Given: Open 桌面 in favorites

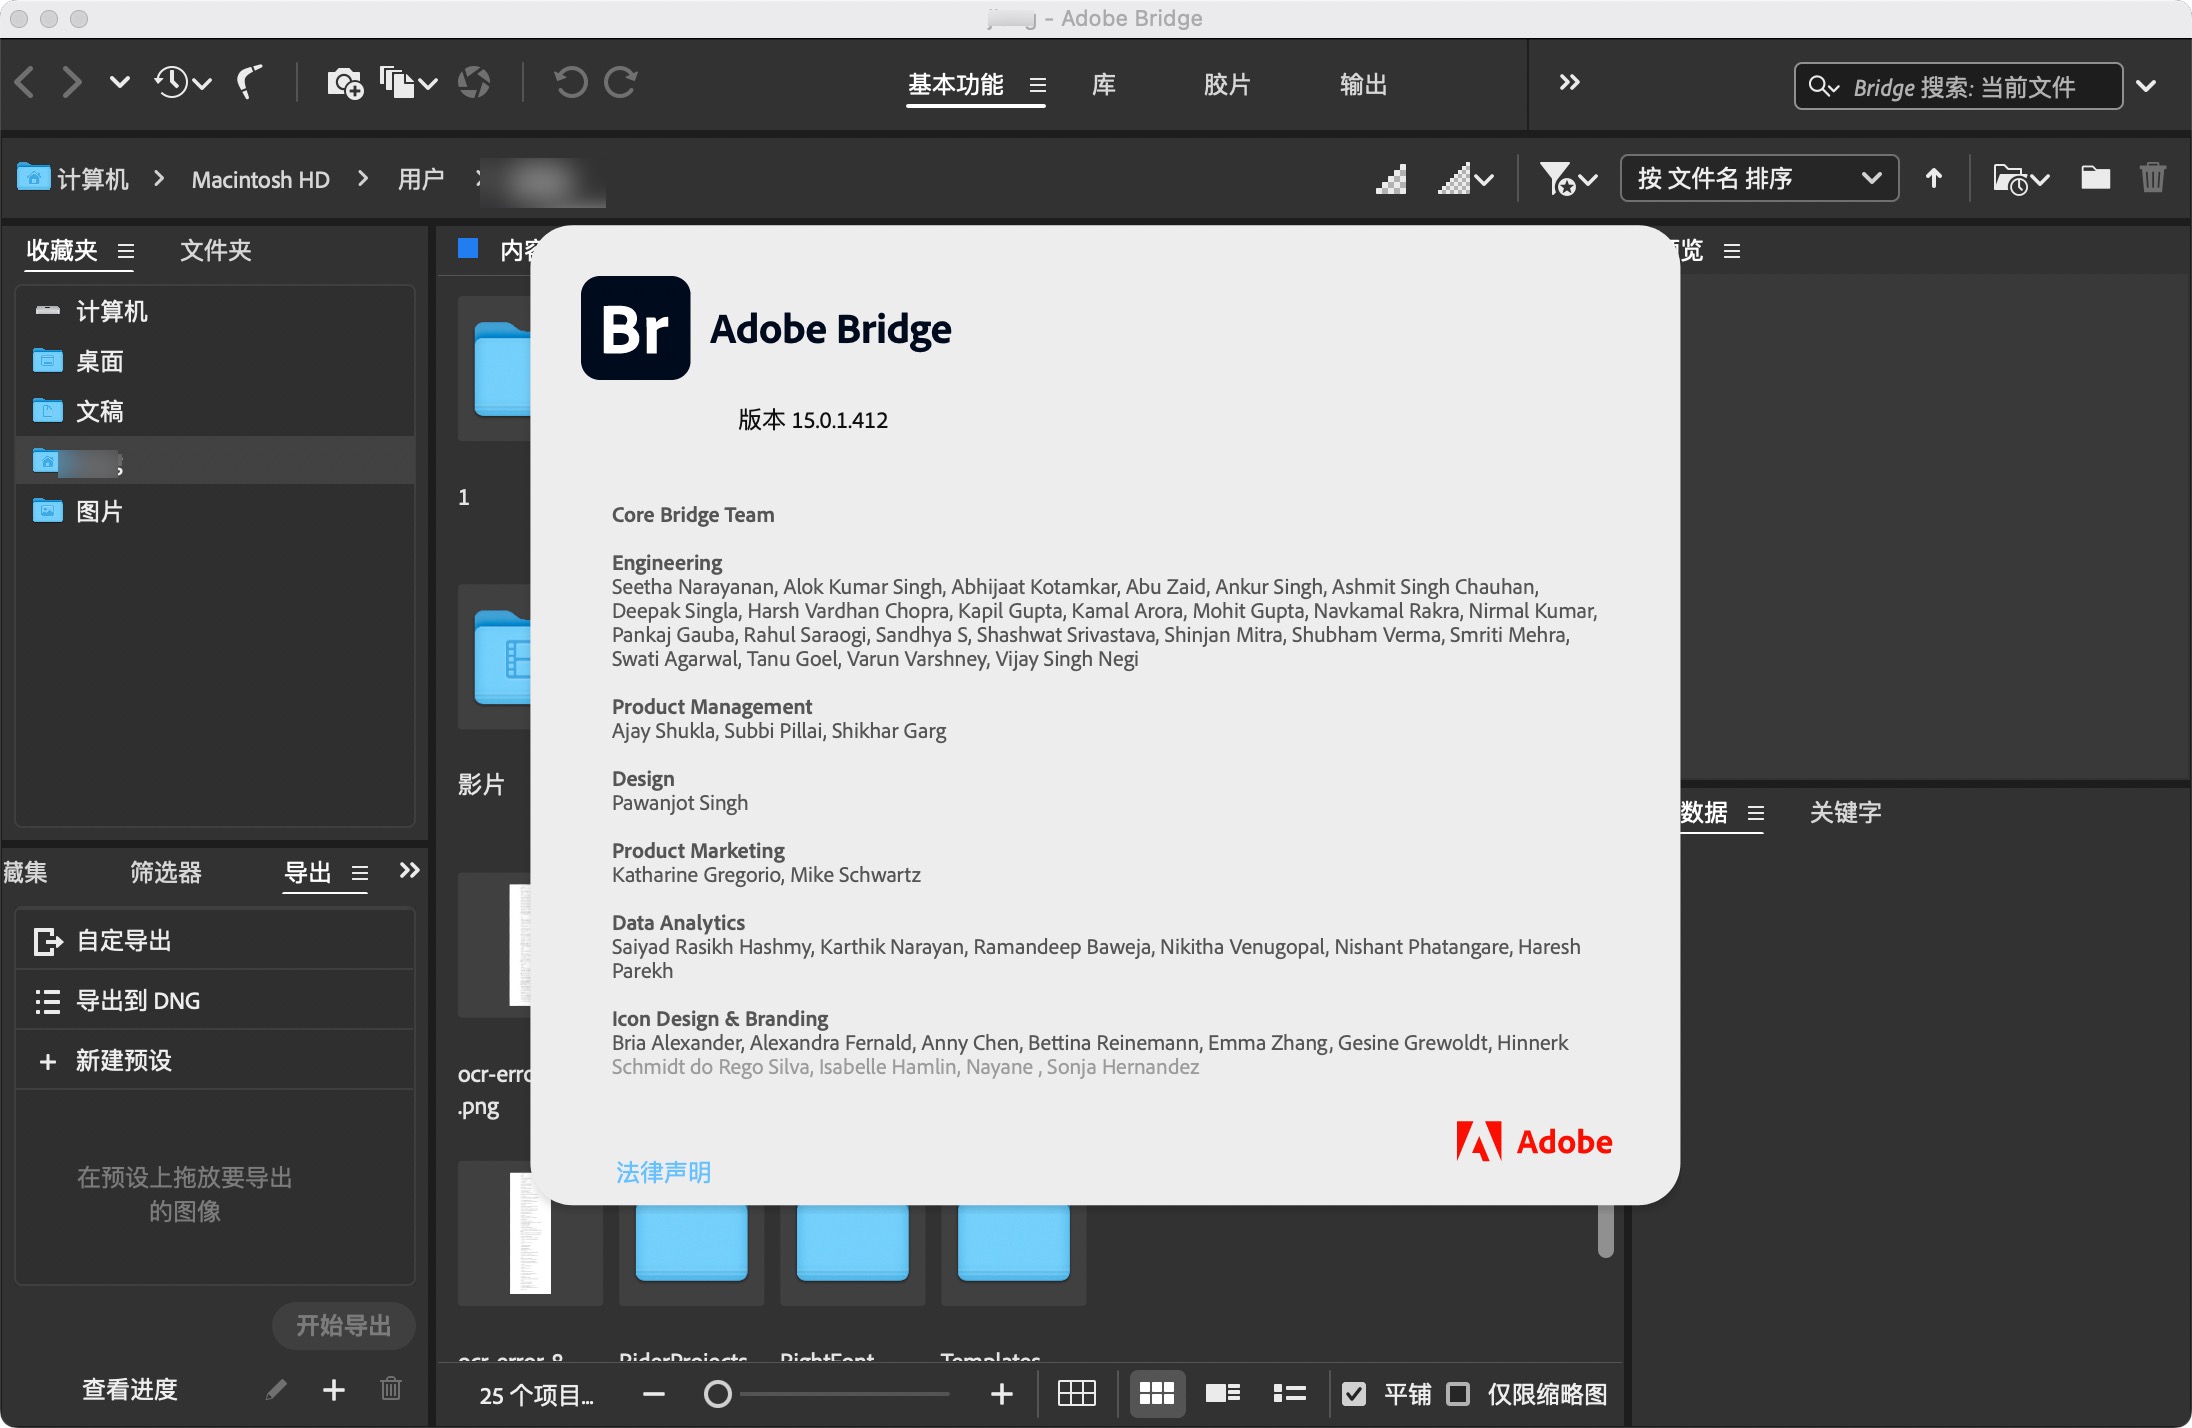Looking at the screenshot, I should point(215,361).
